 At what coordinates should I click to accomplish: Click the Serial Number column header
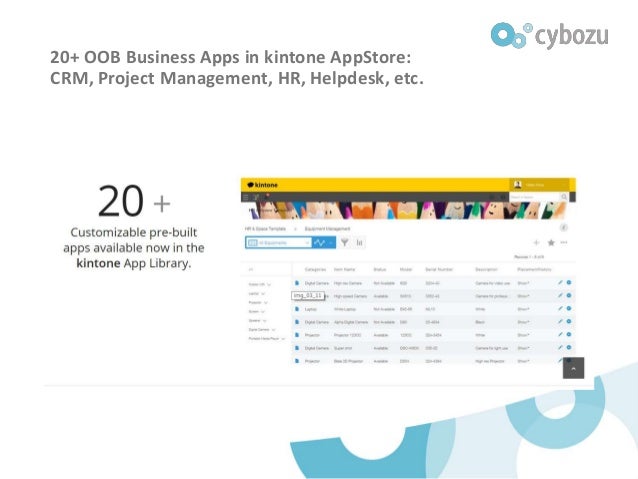coord(439,269)
